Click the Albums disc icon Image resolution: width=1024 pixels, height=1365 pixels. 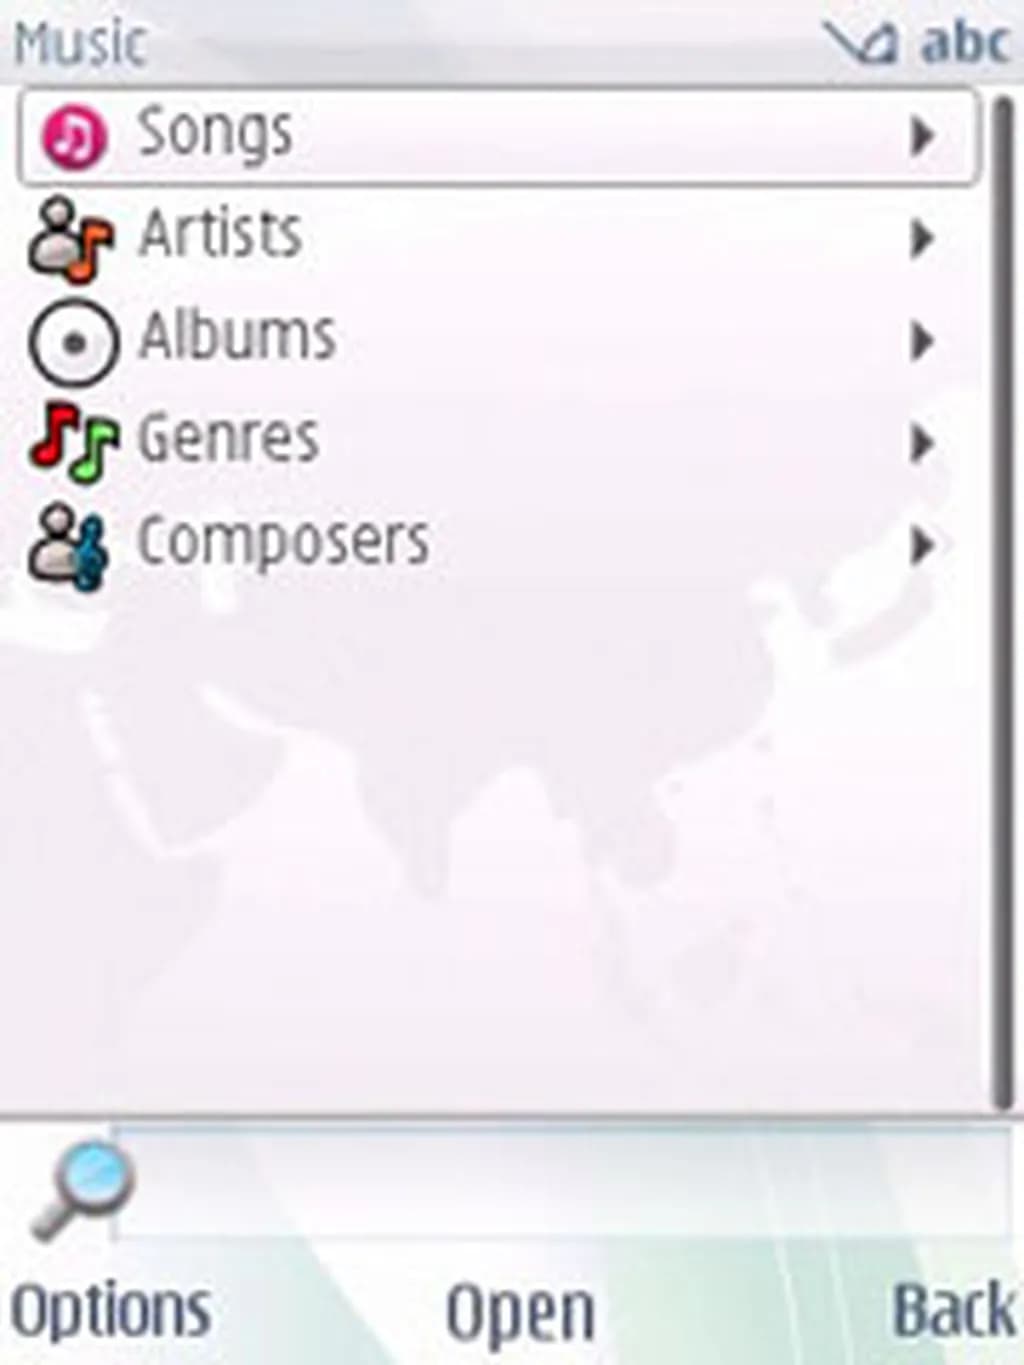pyautogui.click(x=74, y=342)
